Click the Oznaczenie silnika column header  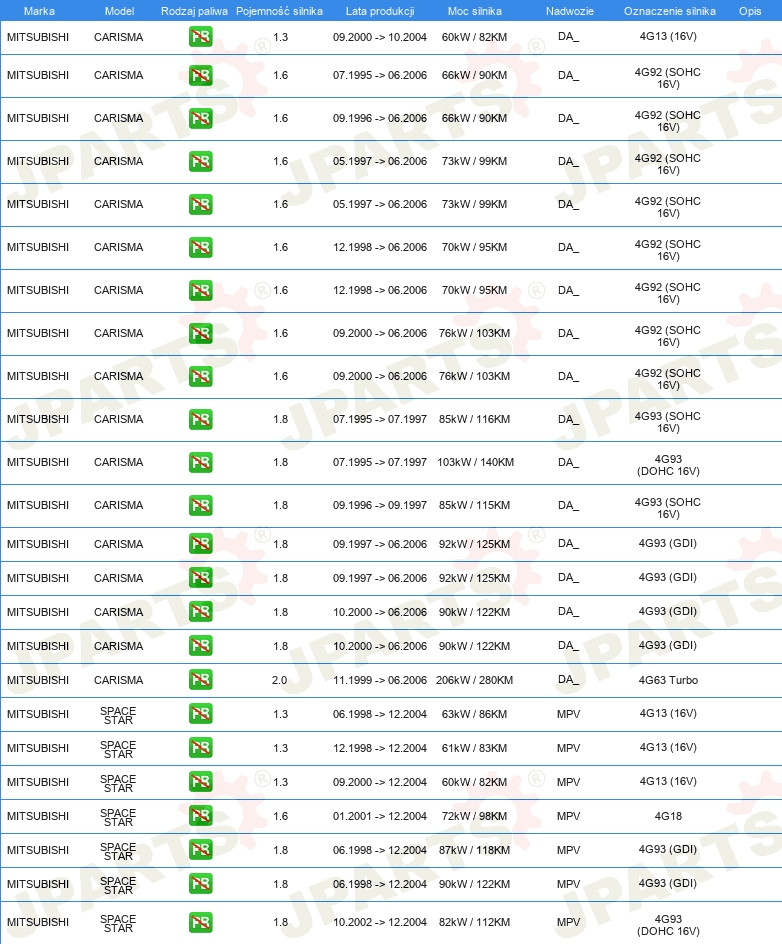click(x=669, y=11)
